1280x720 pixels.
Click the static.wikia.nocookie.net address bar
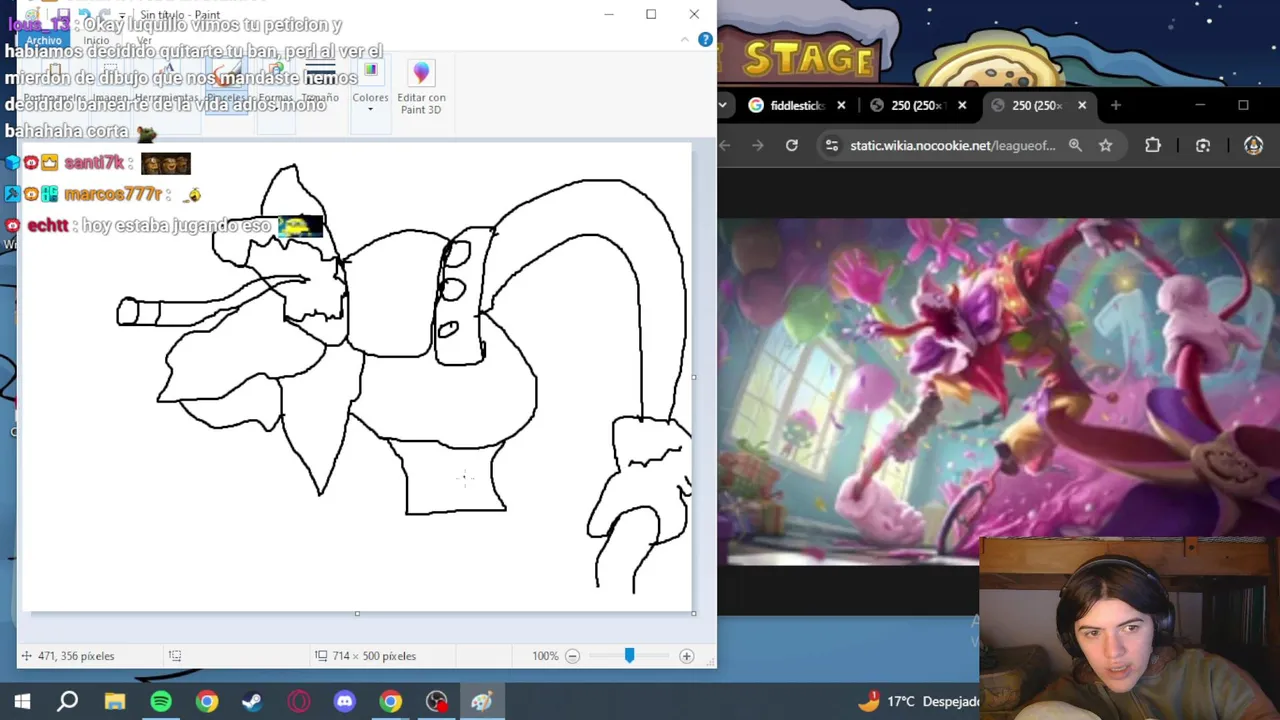[x=952, y=145]
